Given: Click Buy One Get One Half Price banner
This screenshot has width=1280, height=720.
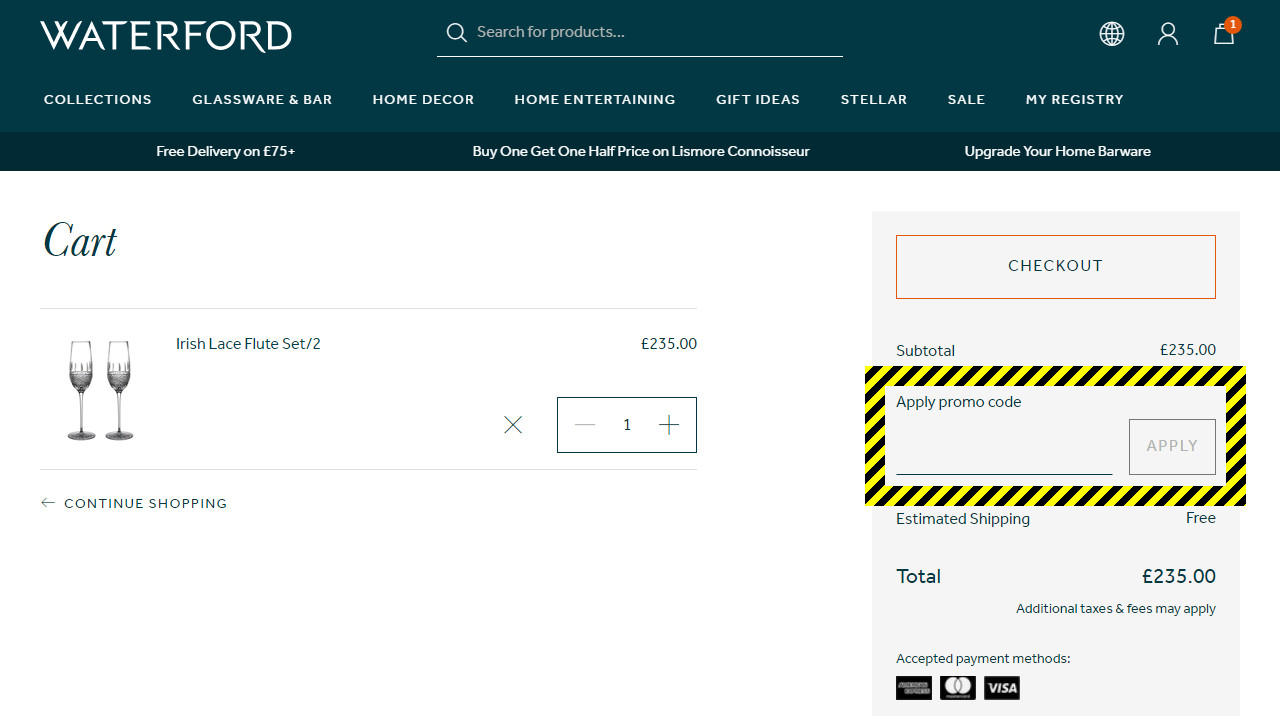Looking at the screenshot, I should point(641,151).
